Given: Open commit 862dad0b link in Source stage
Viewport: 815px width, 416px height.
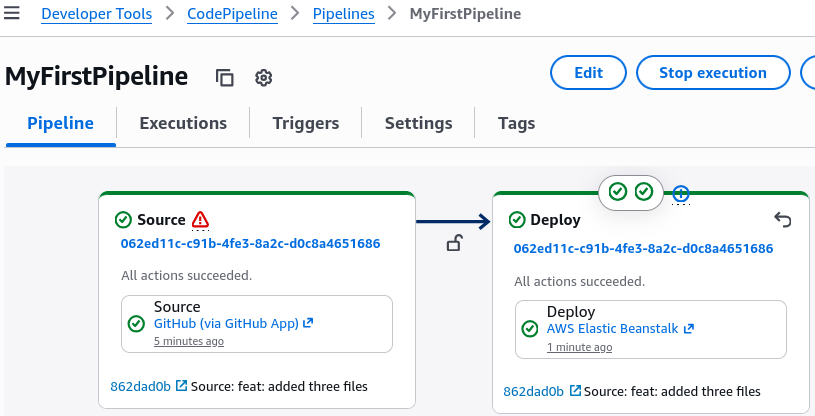Looking at the screenshot, I should [140, 386].
